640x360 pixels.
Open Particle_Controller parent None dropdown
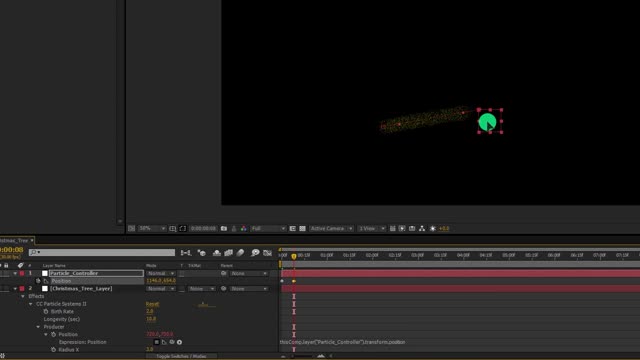(249, 273)
